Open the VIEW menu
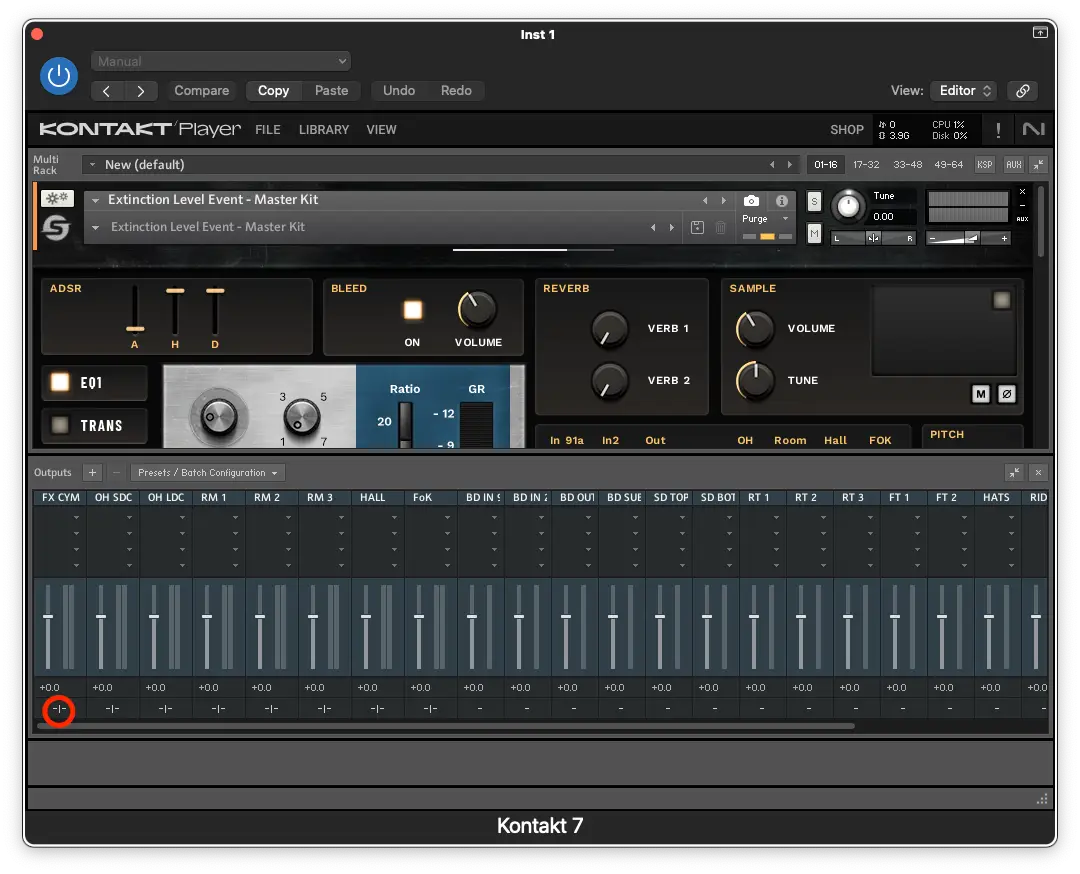Screen dimensions: 1080x874 (382, 129)
